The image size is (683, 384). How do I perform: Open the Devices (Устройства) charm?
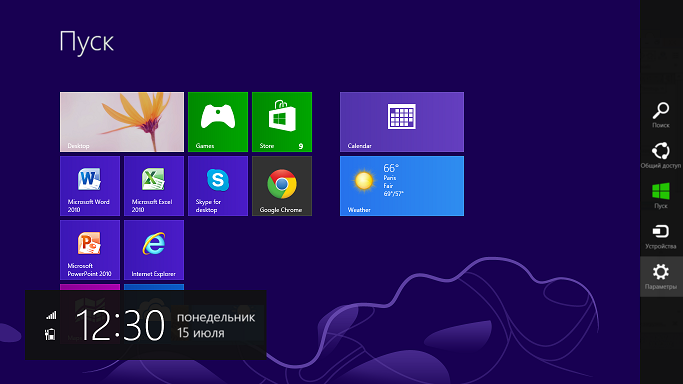(x=661, y=236)
